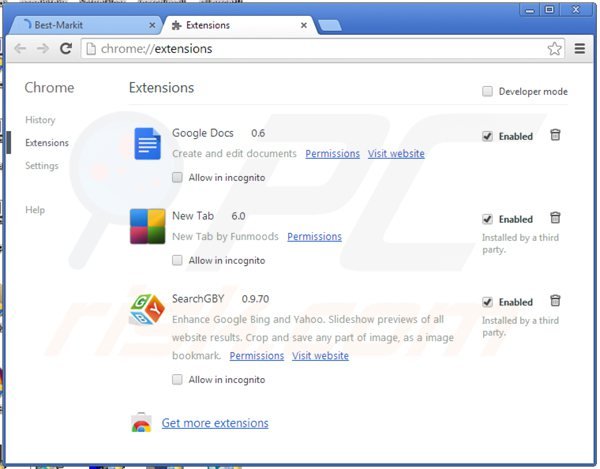
Task: Open Help in the Chrome sidebar
Action: [x=35, y=210]
